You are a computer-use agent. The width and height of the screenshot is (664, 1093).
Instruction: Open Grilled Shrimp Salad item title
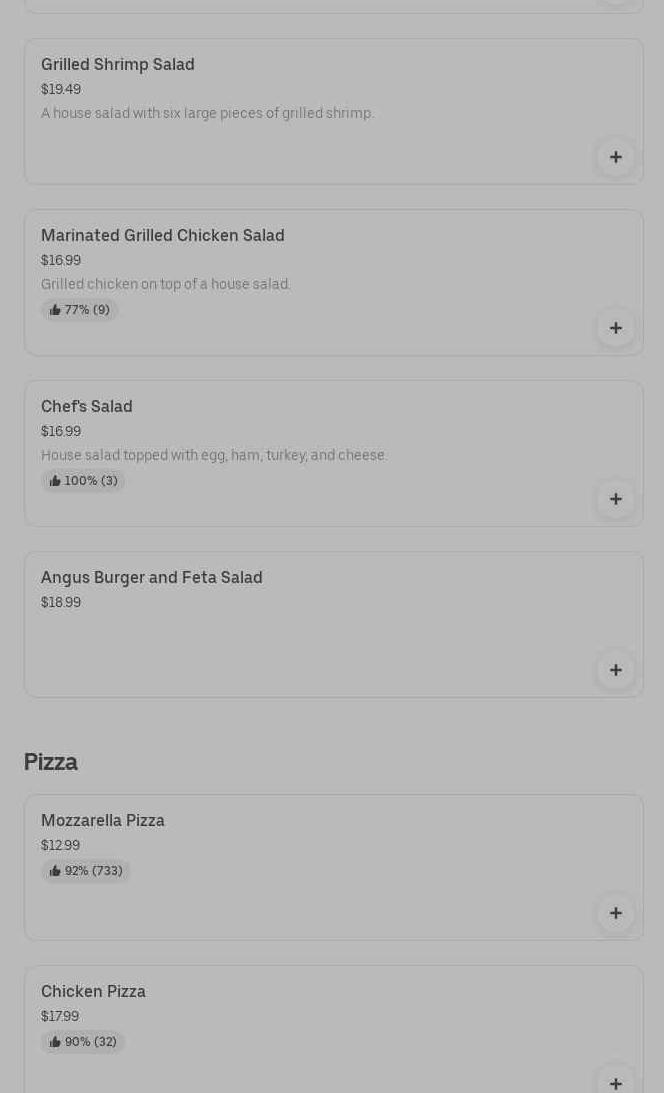[x=118, y=64]
